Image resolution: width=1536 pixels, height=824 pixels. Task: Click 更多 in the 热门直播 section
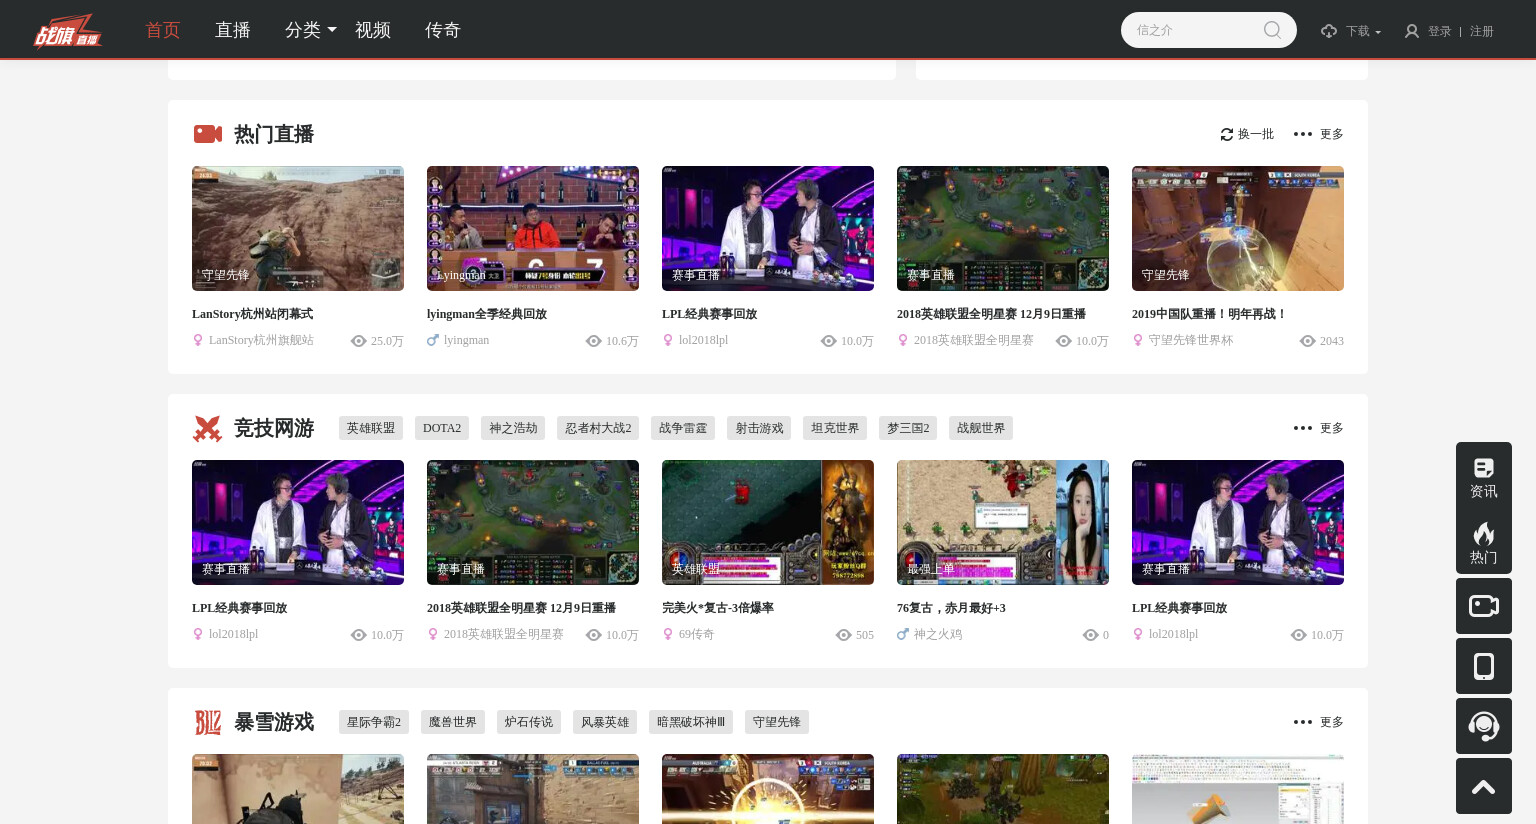point(1331,134)
